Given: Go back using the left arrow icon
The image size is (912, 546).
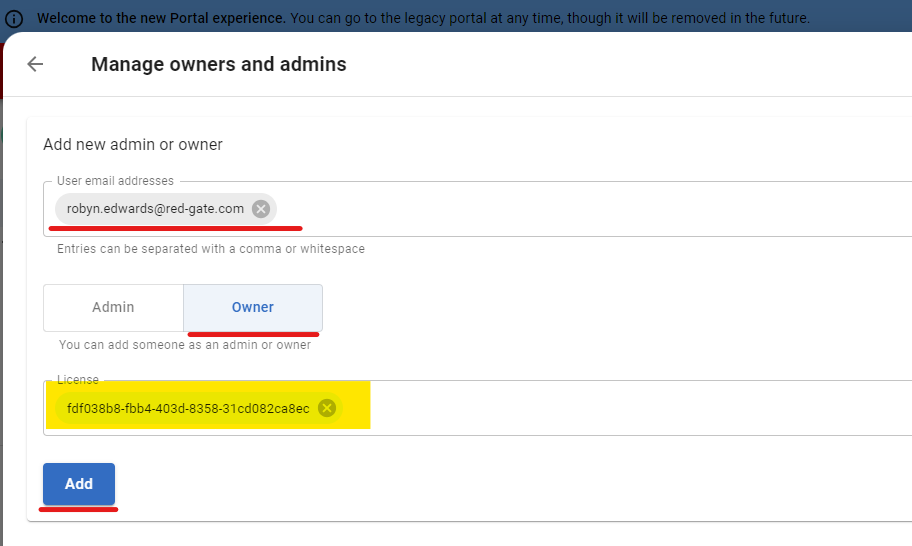Looking at the screenshot, I should tap(35, 64).
